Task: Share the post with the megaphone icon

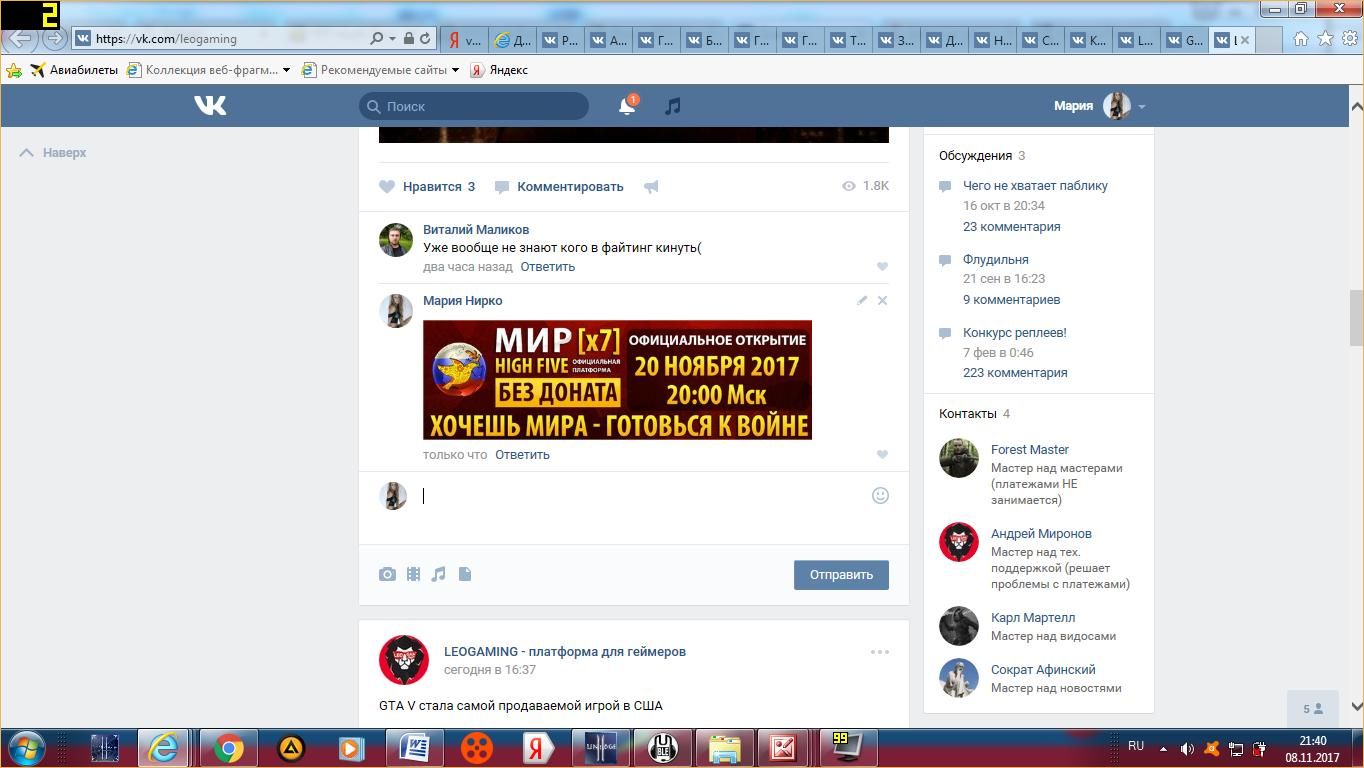Action: (x=651, y=187)
